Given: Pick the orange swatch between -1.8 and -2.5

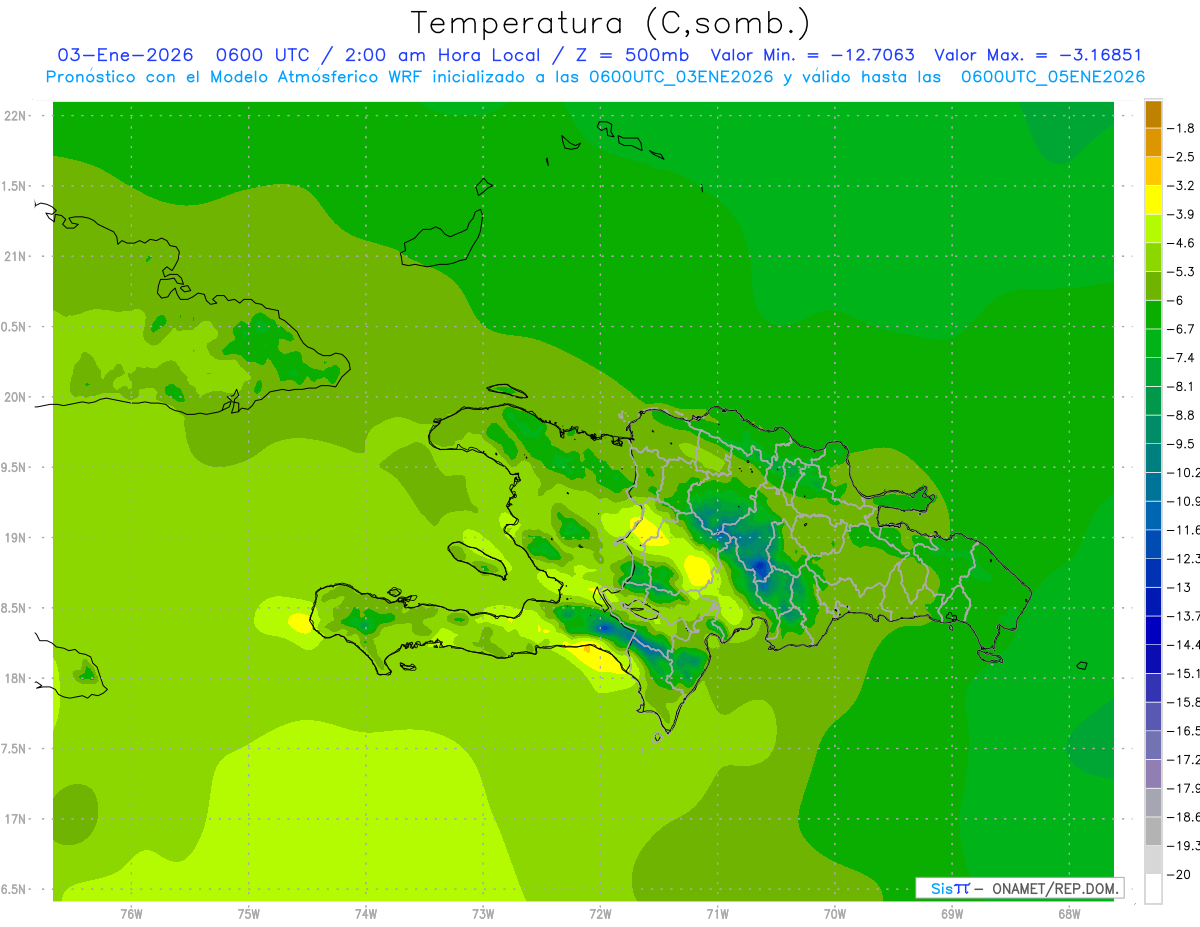Looking at the screenshot, I should [1153, 142].
